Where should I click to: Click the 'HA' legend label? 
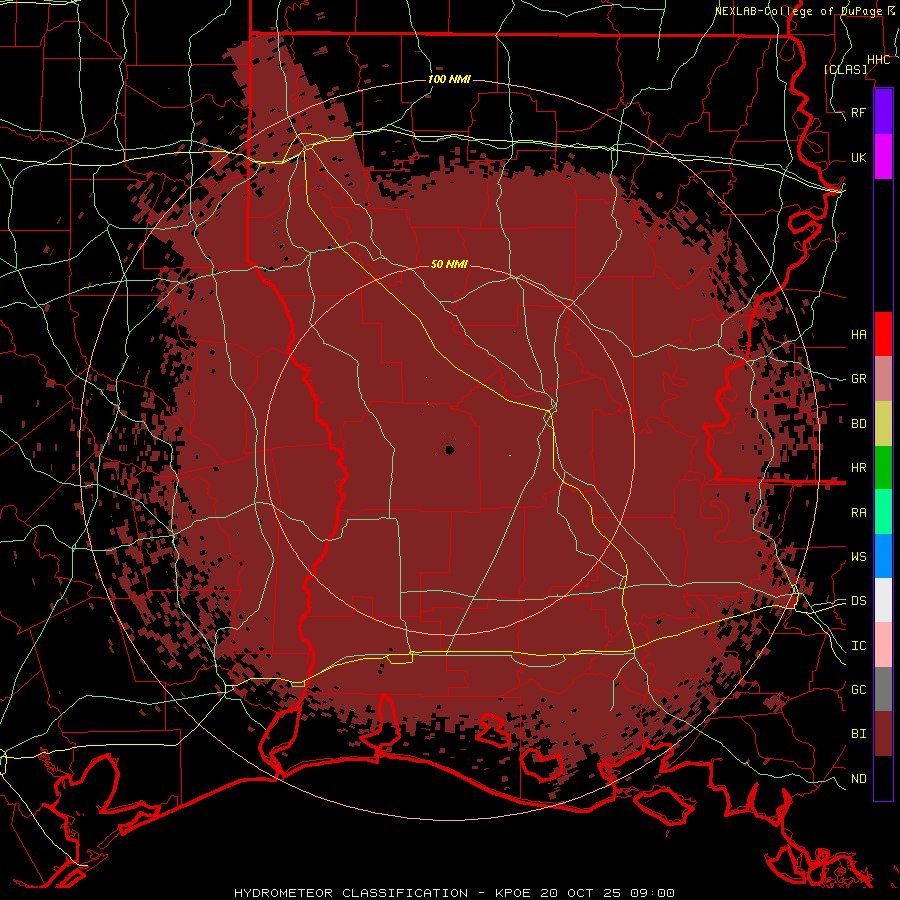tap(859, 335)
